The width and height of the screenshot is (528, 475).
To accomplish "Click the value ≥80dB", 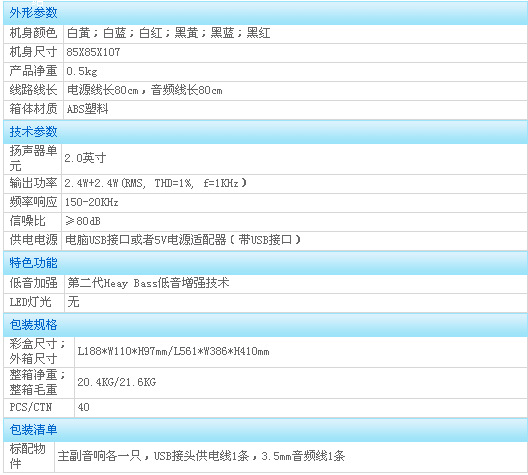I will point(82,221).
